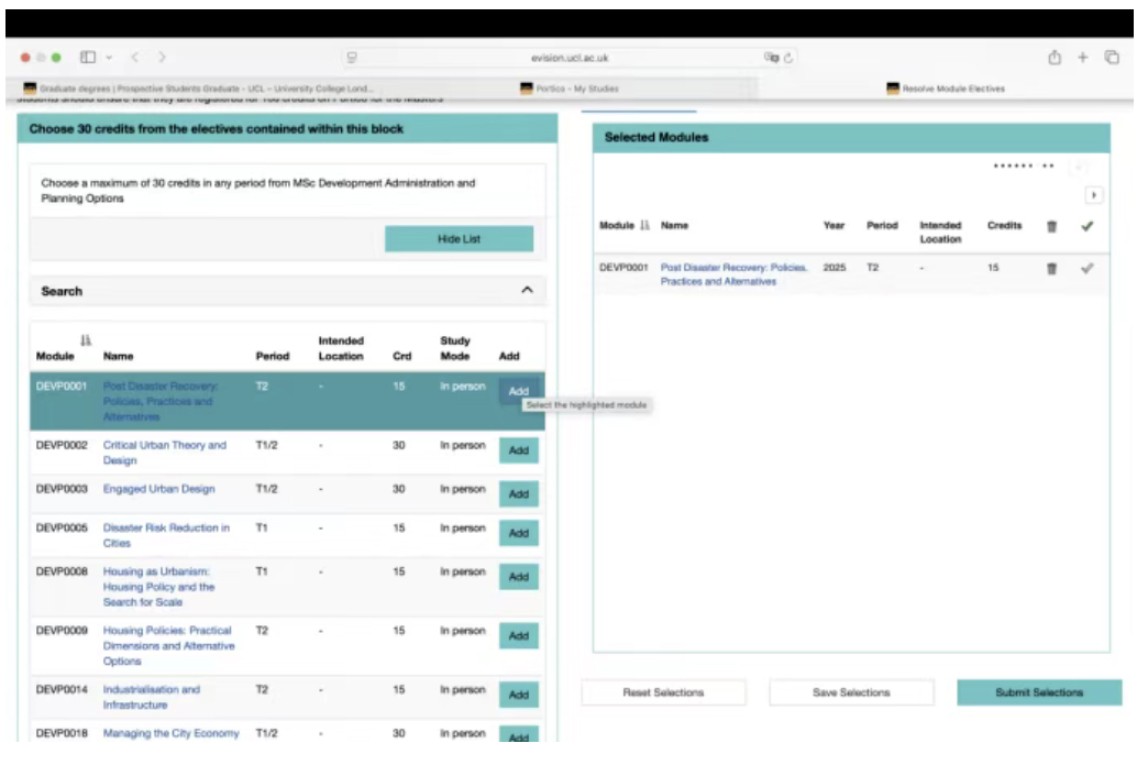Click the grey checkmark in the DEVP0001 row
The image size is (1140, 781).
[x=1087, y=268]
